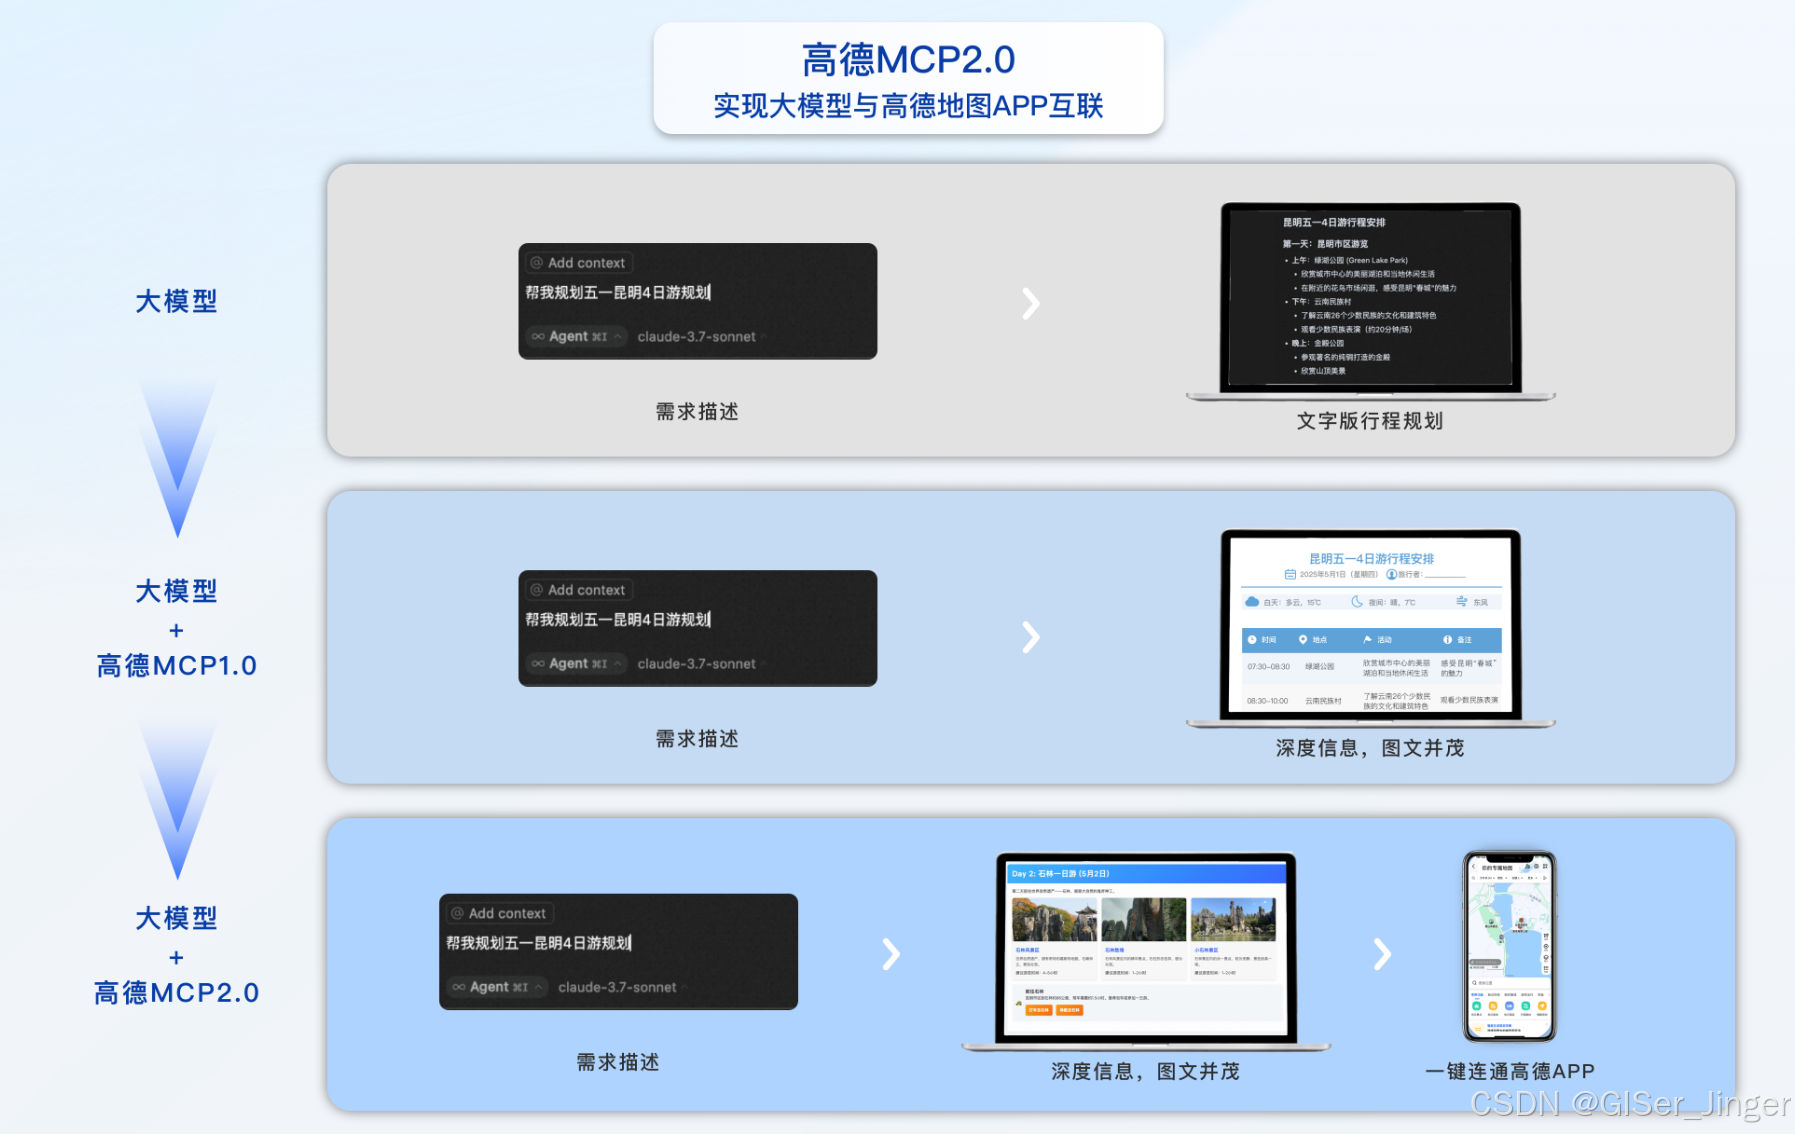This screenshot has width=1795, height=1134.
Task: Click the second orange button in the 前往石林 card
Action: (x=1069, y=1010)
